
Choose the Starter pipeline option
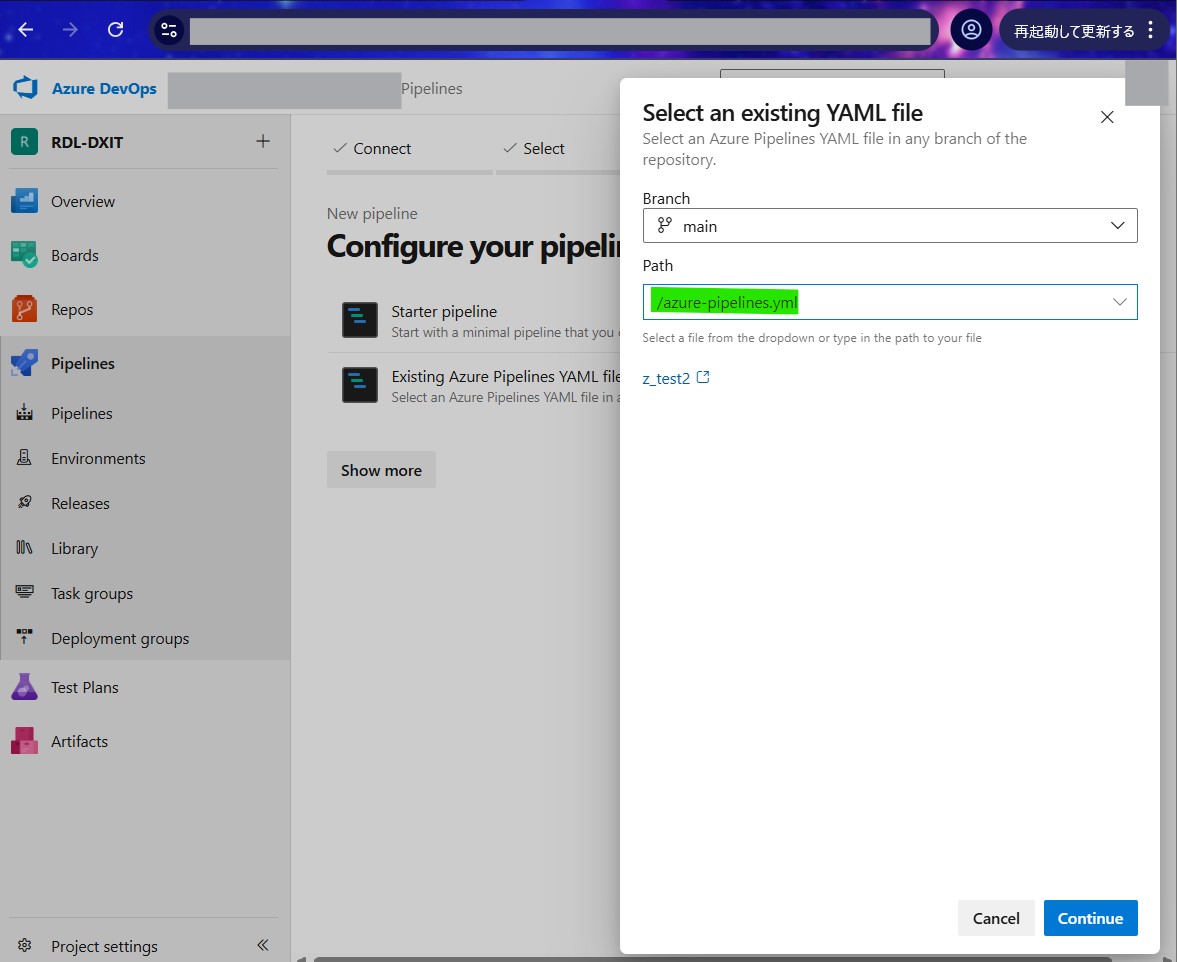pyautogui.click(x=474, y=320)
